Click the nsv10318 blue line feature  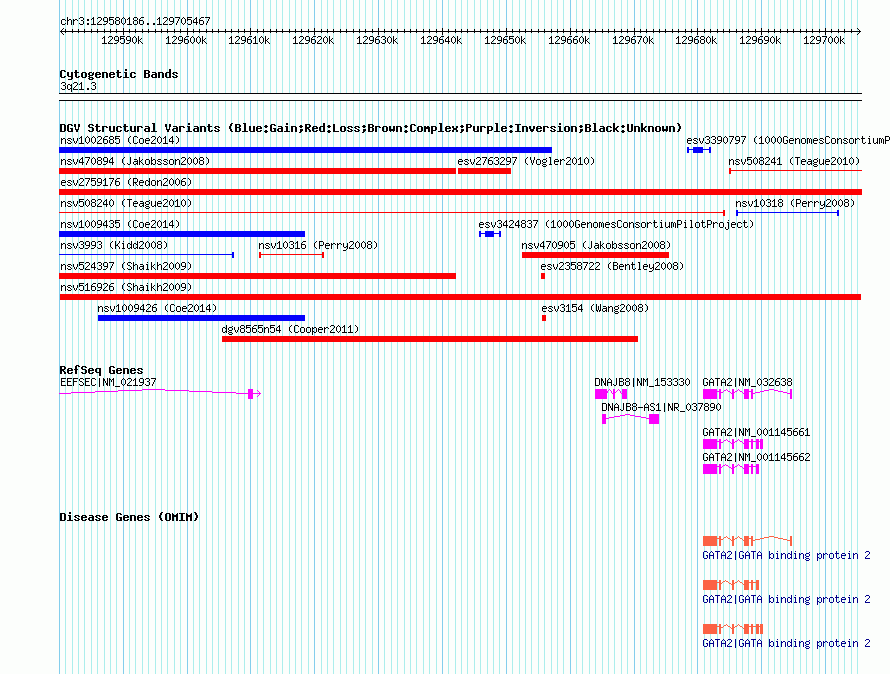[787, 213]
